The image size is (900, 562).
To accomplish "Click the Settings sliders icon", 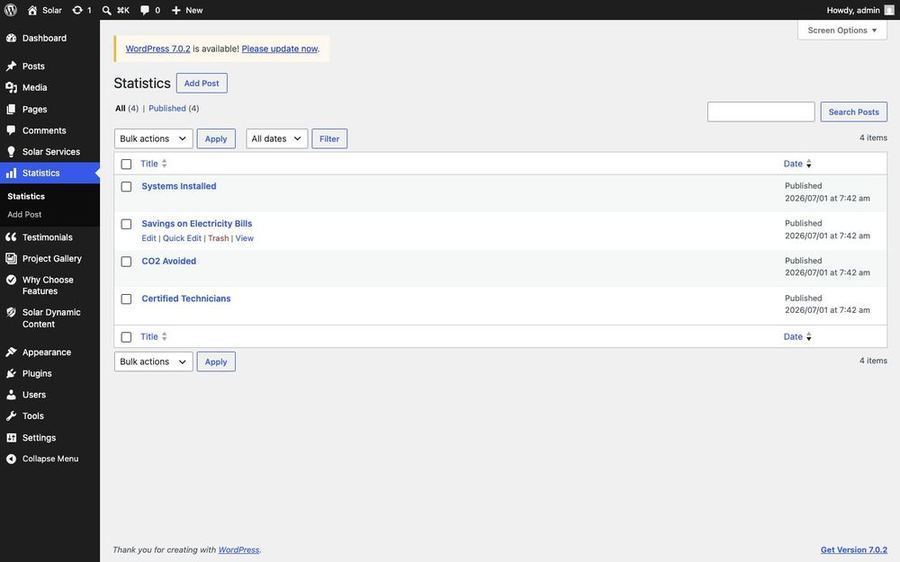I will pos(11,437).
